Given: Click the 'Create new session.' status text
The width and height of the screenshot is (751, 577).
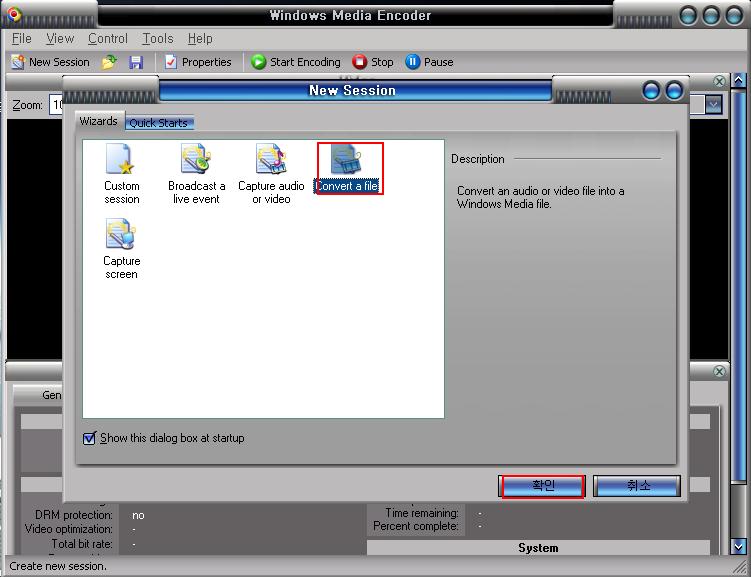Looking at the screenshot, I should tap(57, 566).
